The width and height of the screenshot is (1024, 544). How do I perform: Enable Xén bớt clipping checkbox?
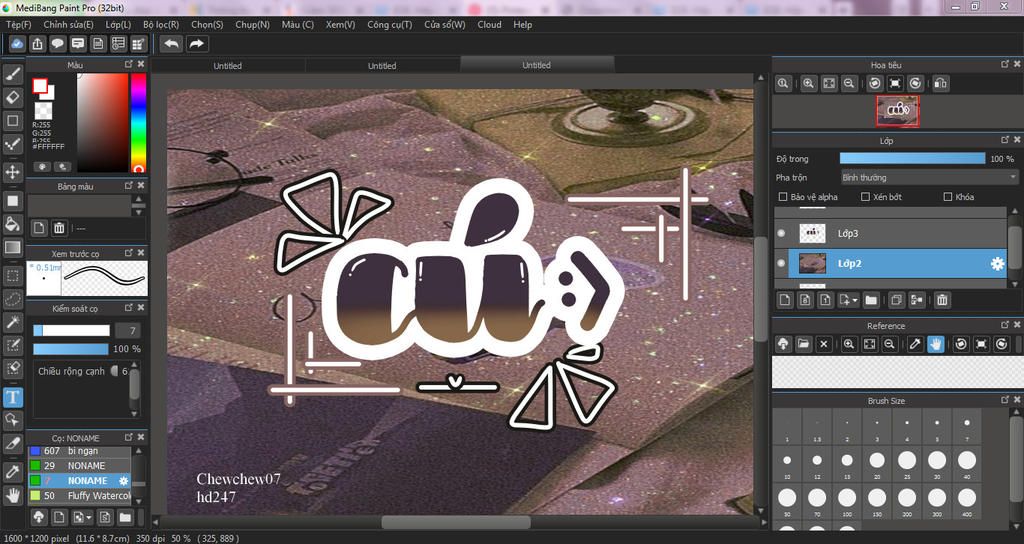(x=865, y=197)
